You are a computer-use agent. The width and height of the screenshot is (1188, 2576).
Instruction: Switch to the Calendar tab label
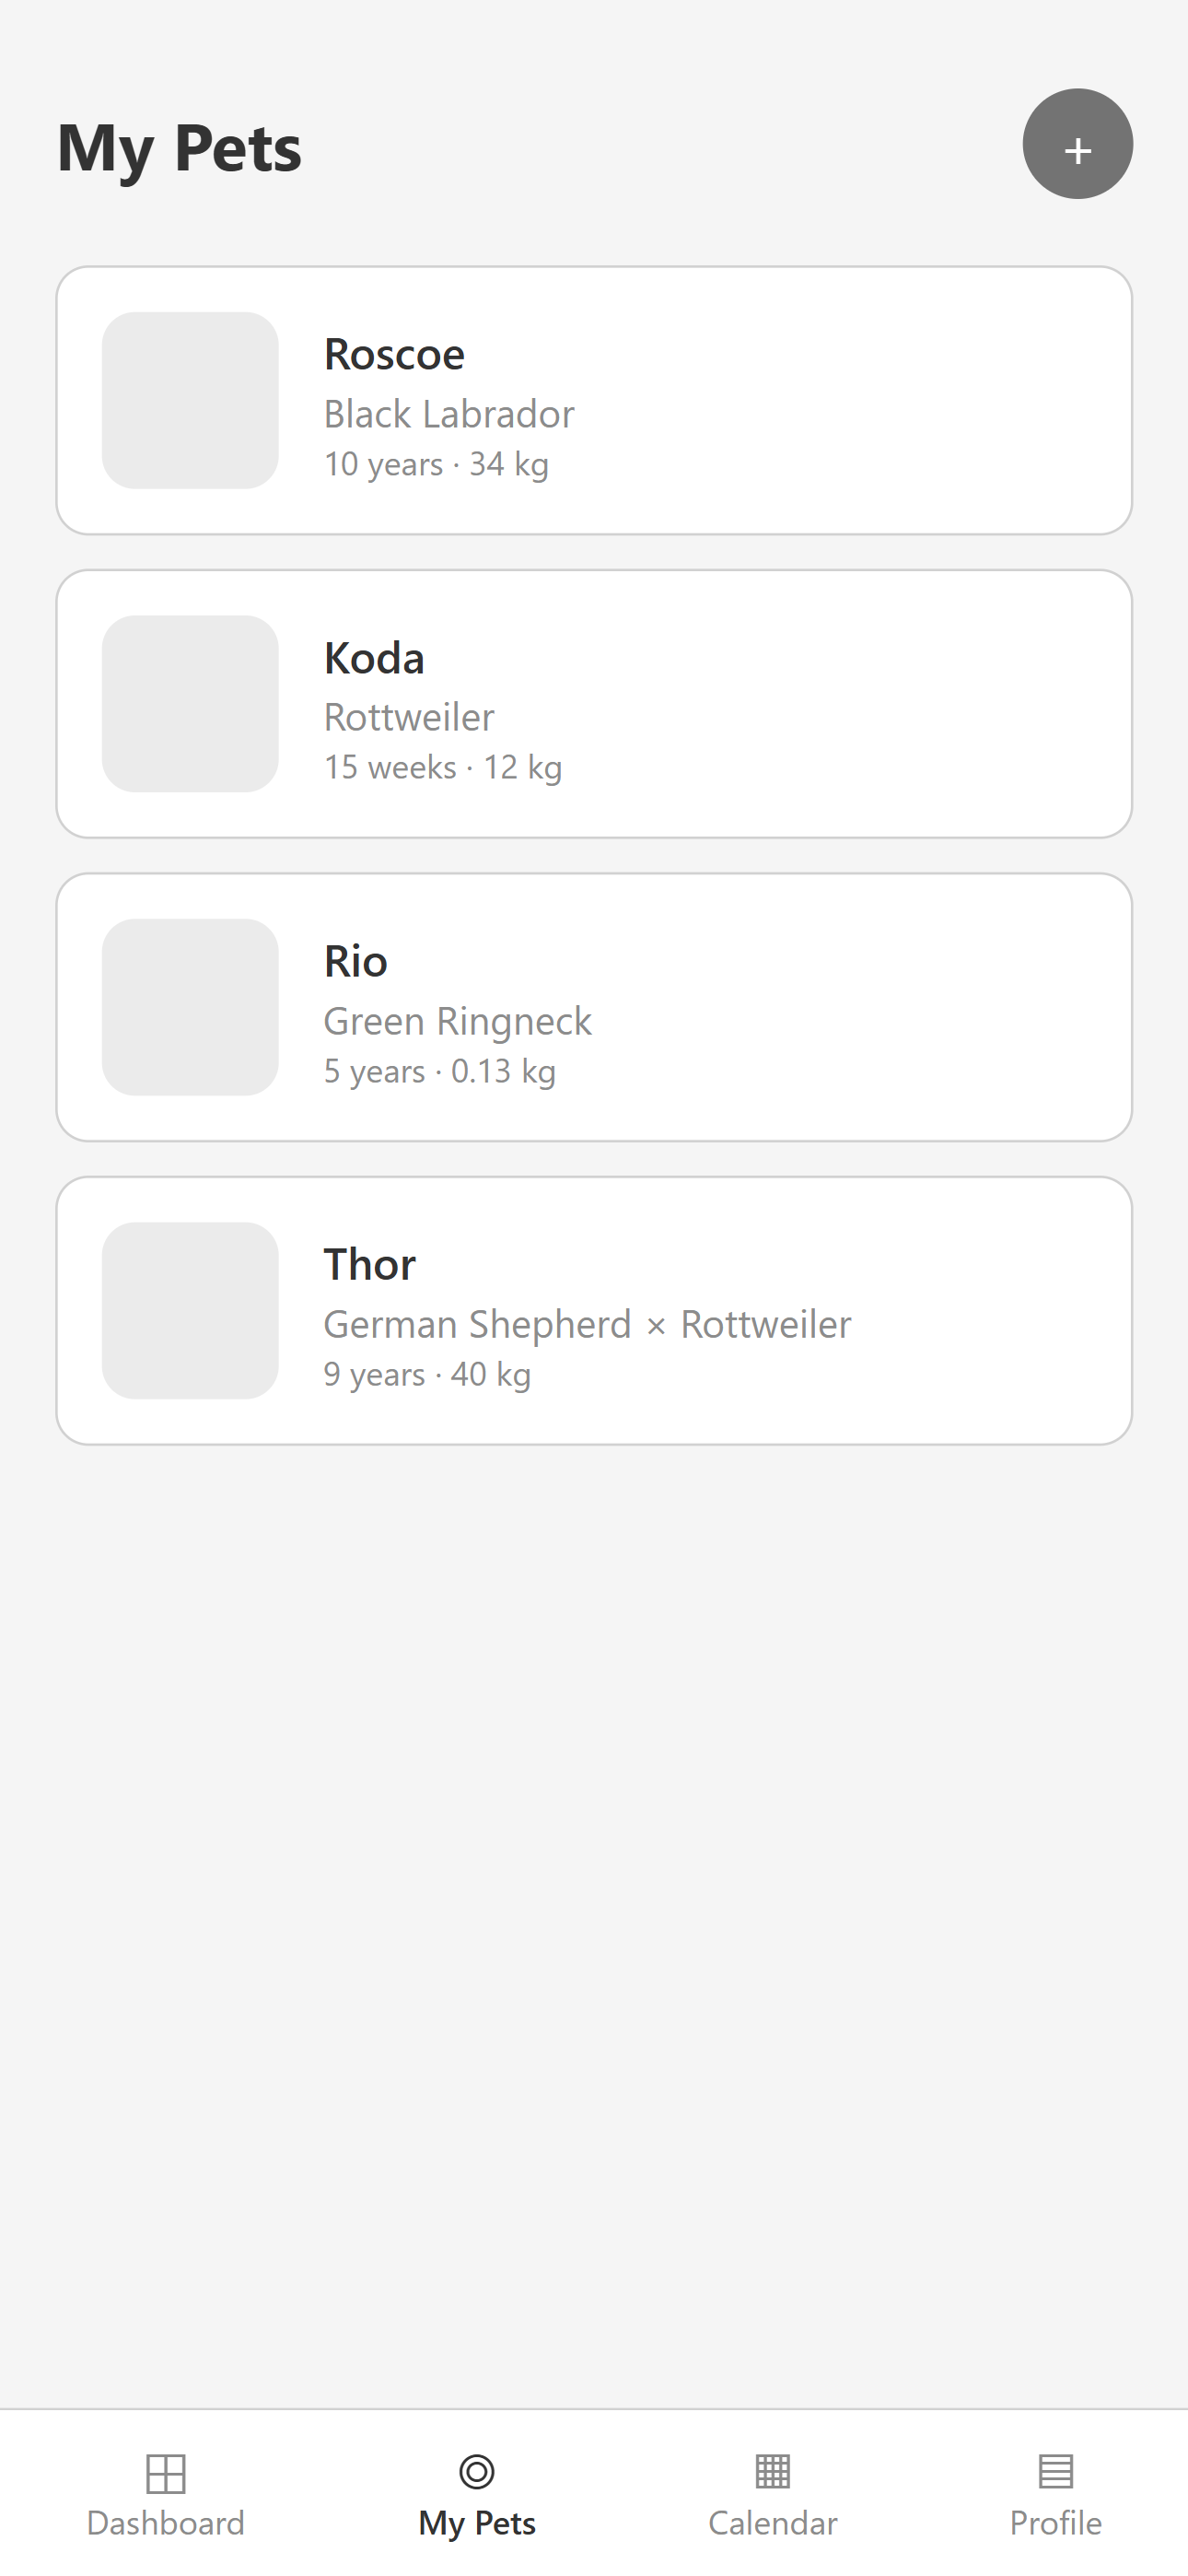[x=772, y=2523]
